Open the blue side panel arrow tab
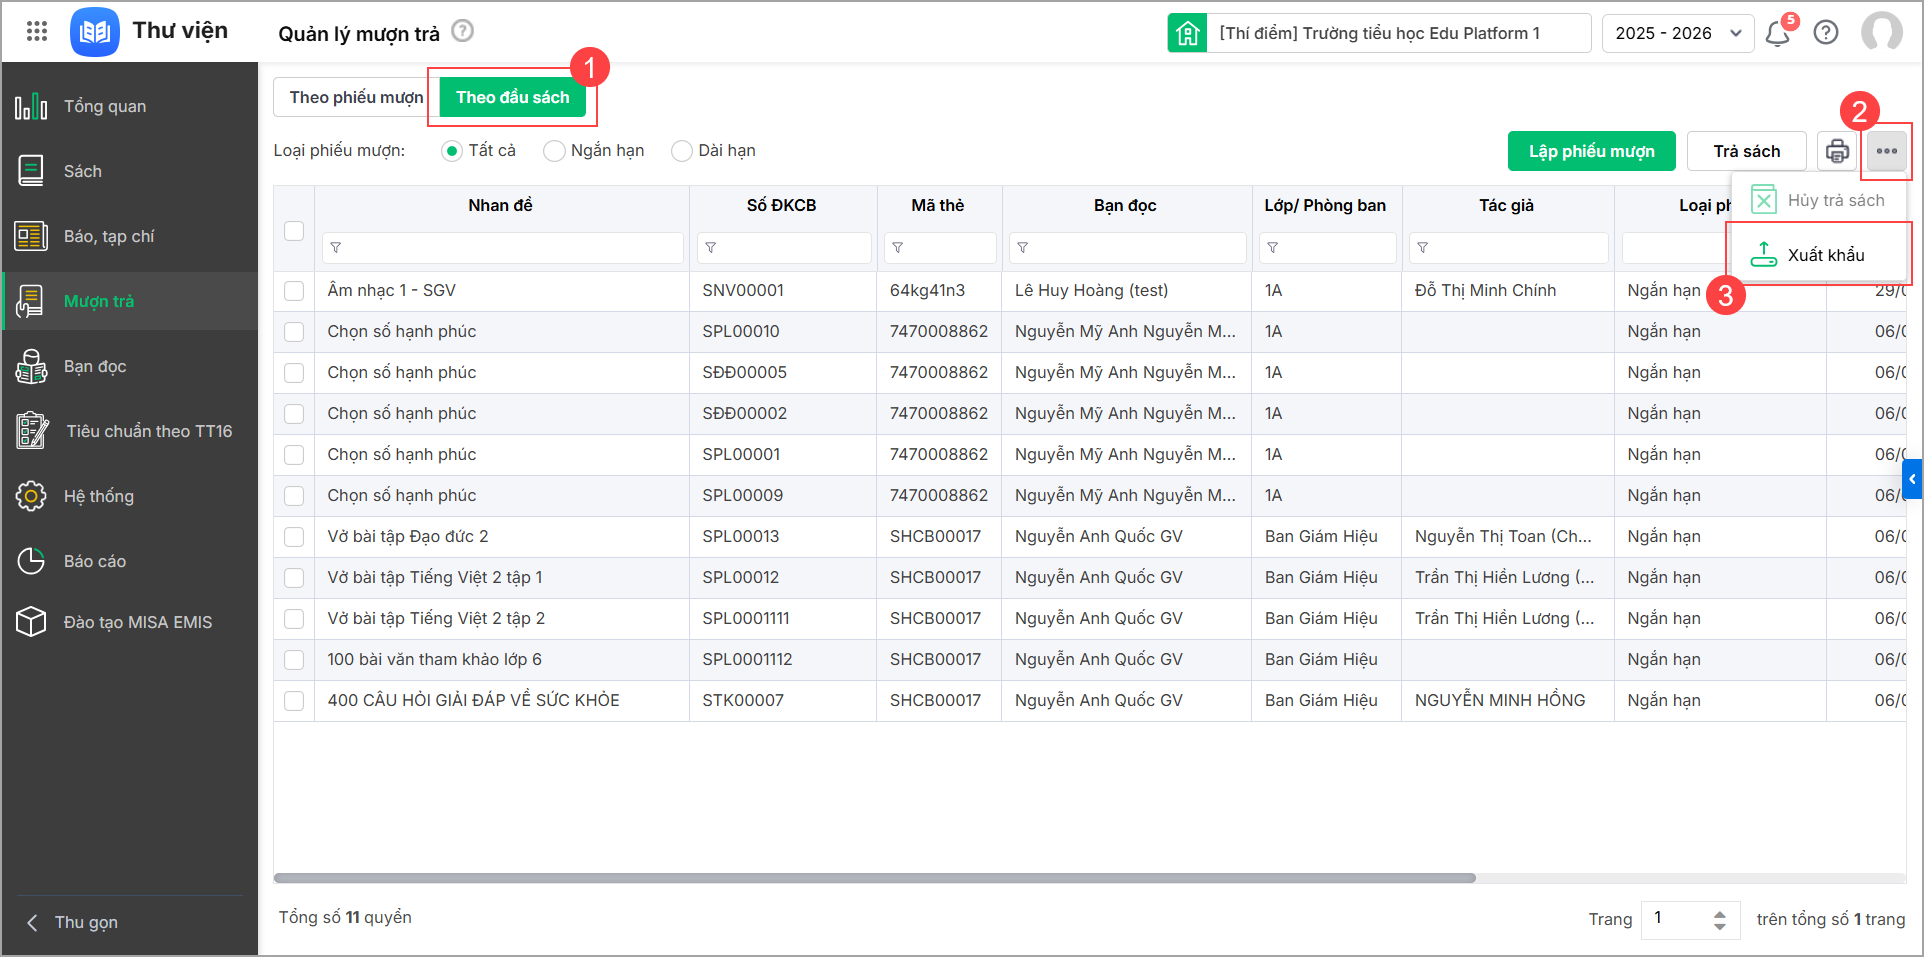This screenshot has width=1924, height=957. (x=1912, y=479)
